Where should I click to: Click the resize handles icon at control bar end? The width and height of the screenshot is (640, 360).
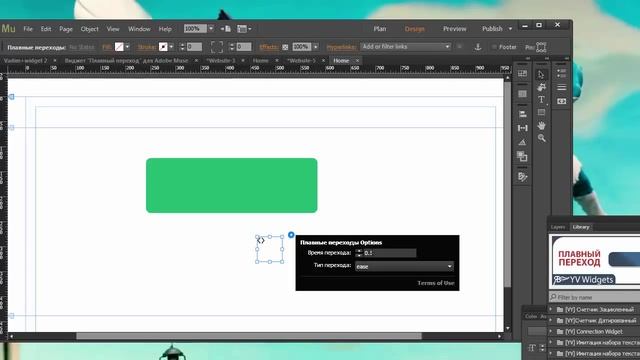pyautogui.click(x=541, y=47)
